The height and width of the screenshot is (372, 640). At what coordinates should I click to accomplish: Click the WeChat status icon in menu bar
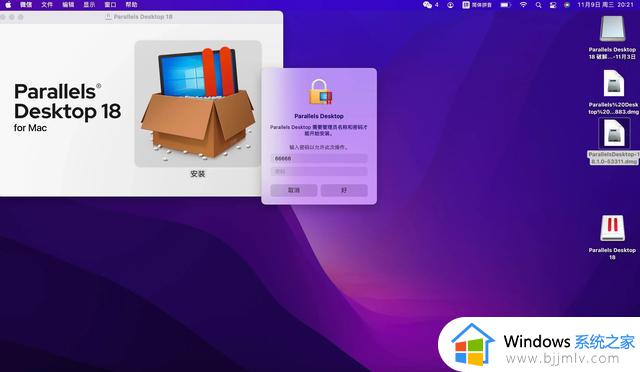pos(427,5)
